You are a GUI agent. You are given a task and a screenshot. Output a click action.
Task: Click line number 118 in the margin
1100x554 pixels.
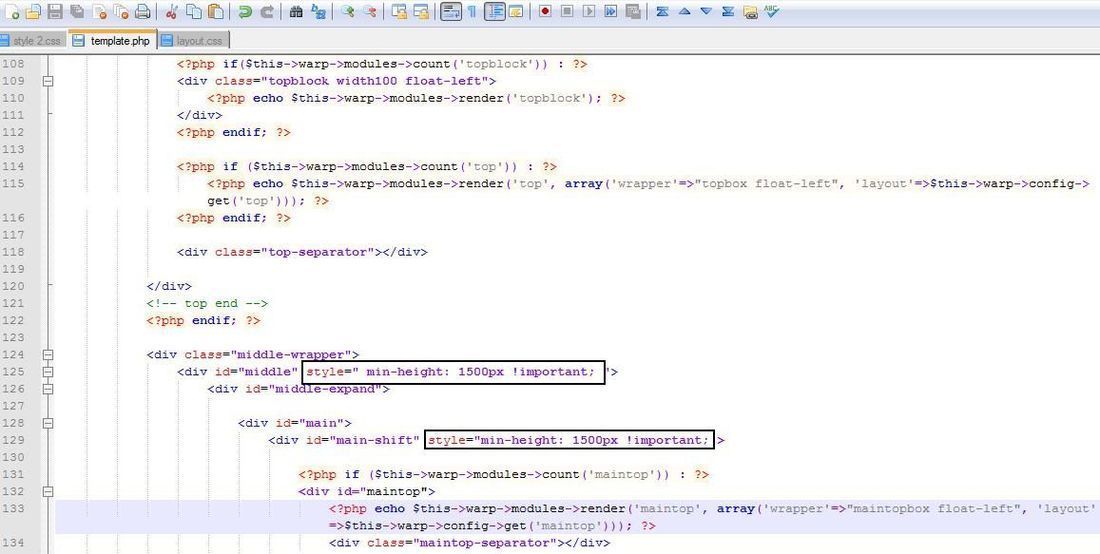click(14, 252)
